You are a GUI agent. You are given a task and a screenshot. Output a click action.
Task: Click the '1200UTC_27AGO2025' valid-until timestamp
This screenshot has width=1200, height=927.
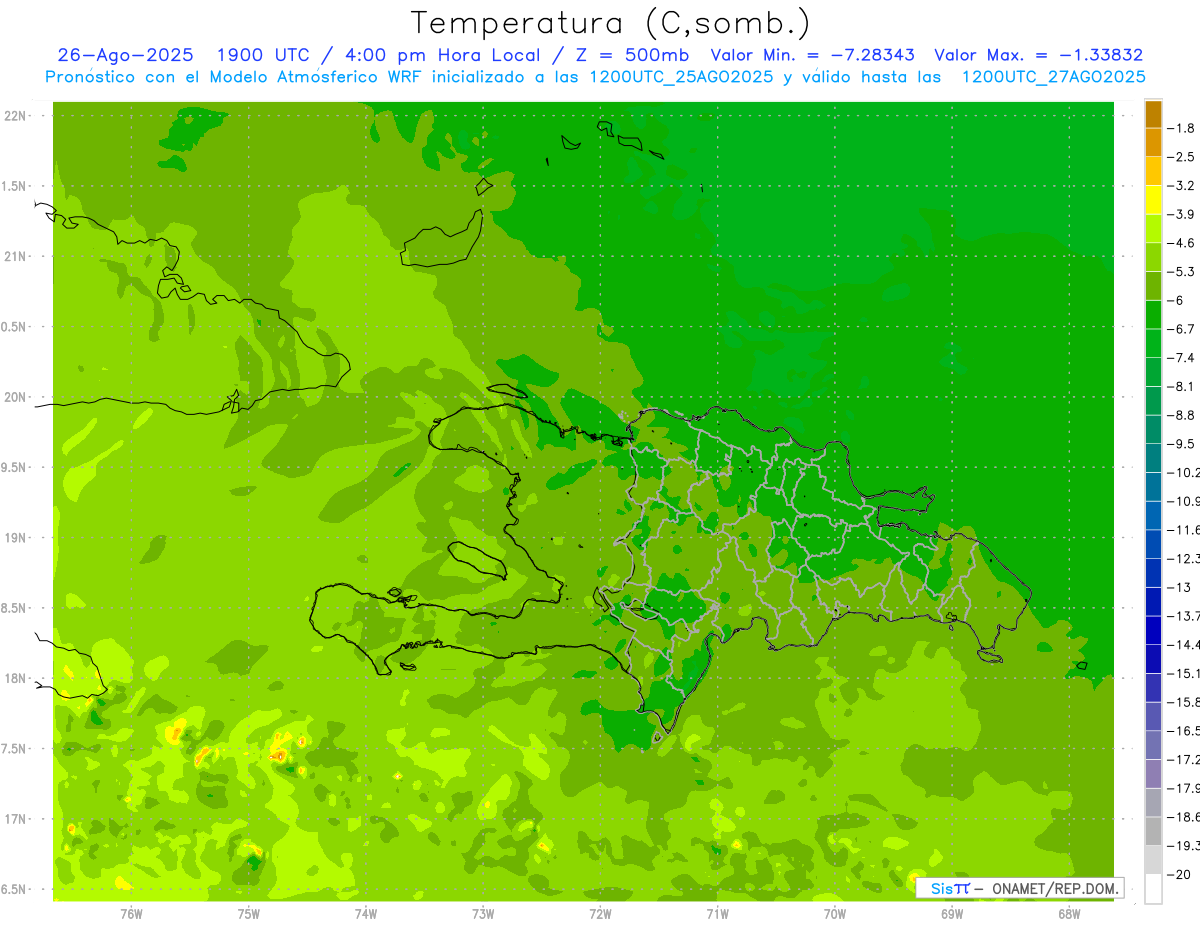(1053, 77)
